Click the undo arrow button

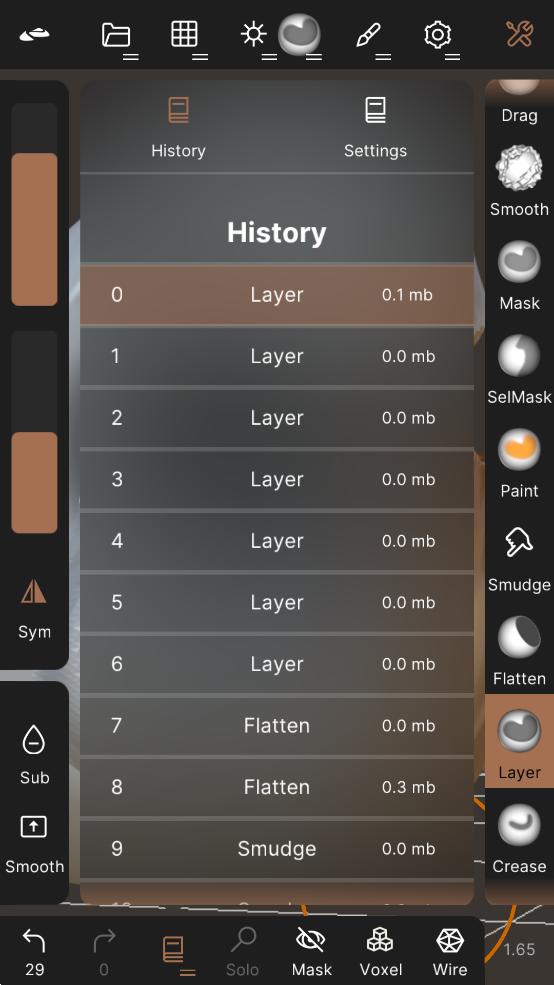[x=34, y=950]
